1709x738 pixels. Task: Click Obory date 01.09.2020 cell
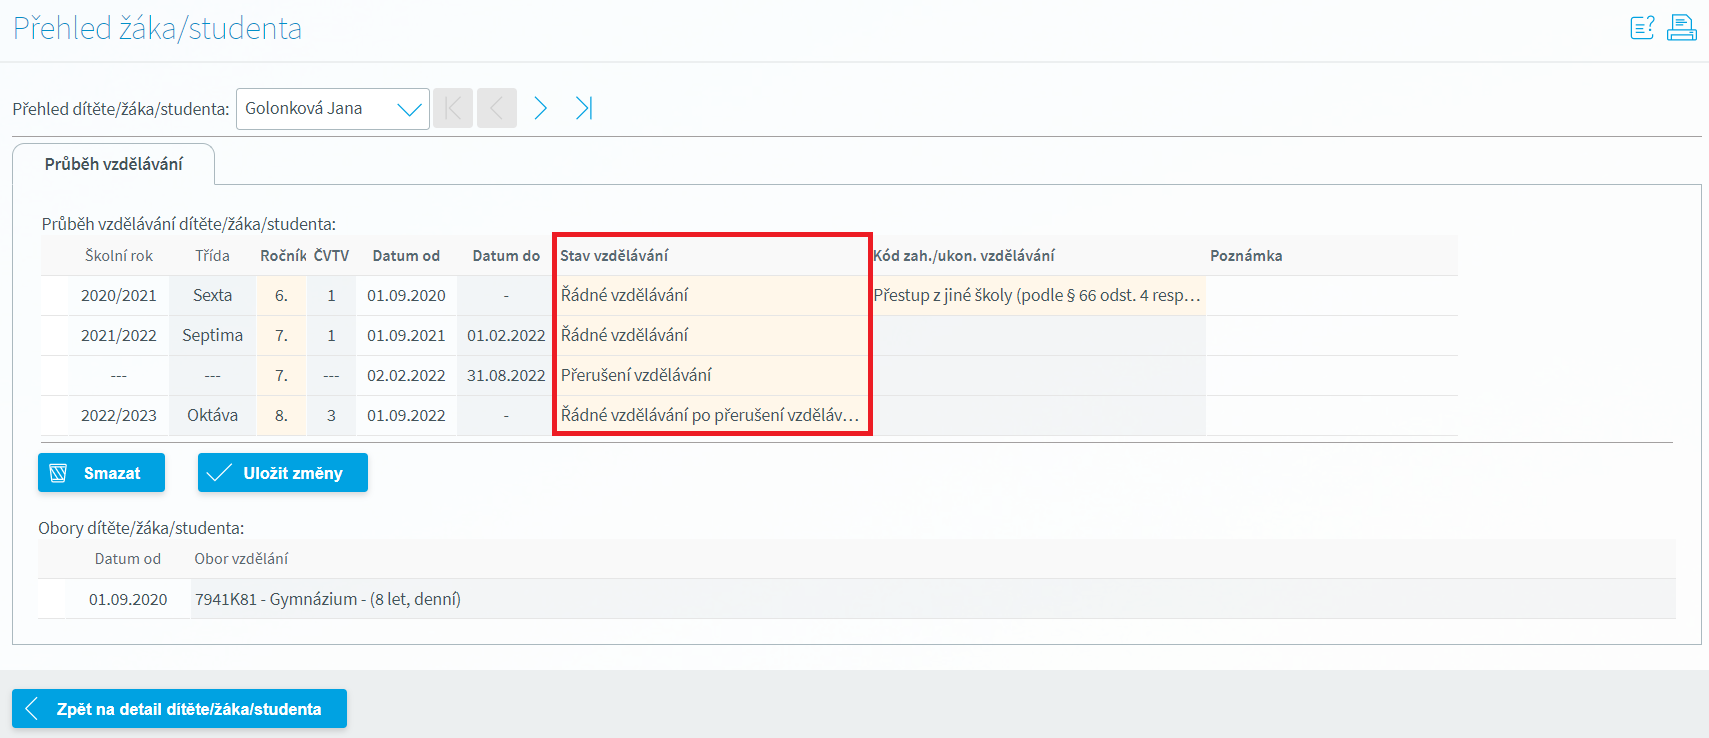click(x=128, y=600)
